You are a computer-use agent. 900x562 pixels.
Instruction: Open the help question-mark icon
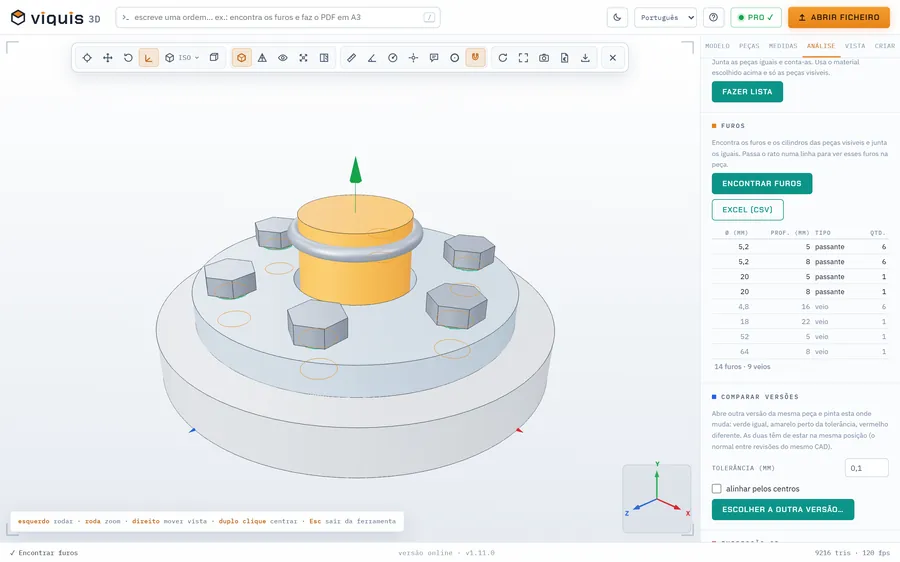tap(713, 17)
